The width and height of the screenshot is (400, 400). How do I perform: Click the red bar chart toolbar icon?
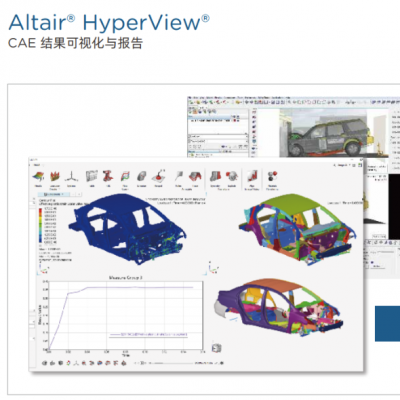252,176
